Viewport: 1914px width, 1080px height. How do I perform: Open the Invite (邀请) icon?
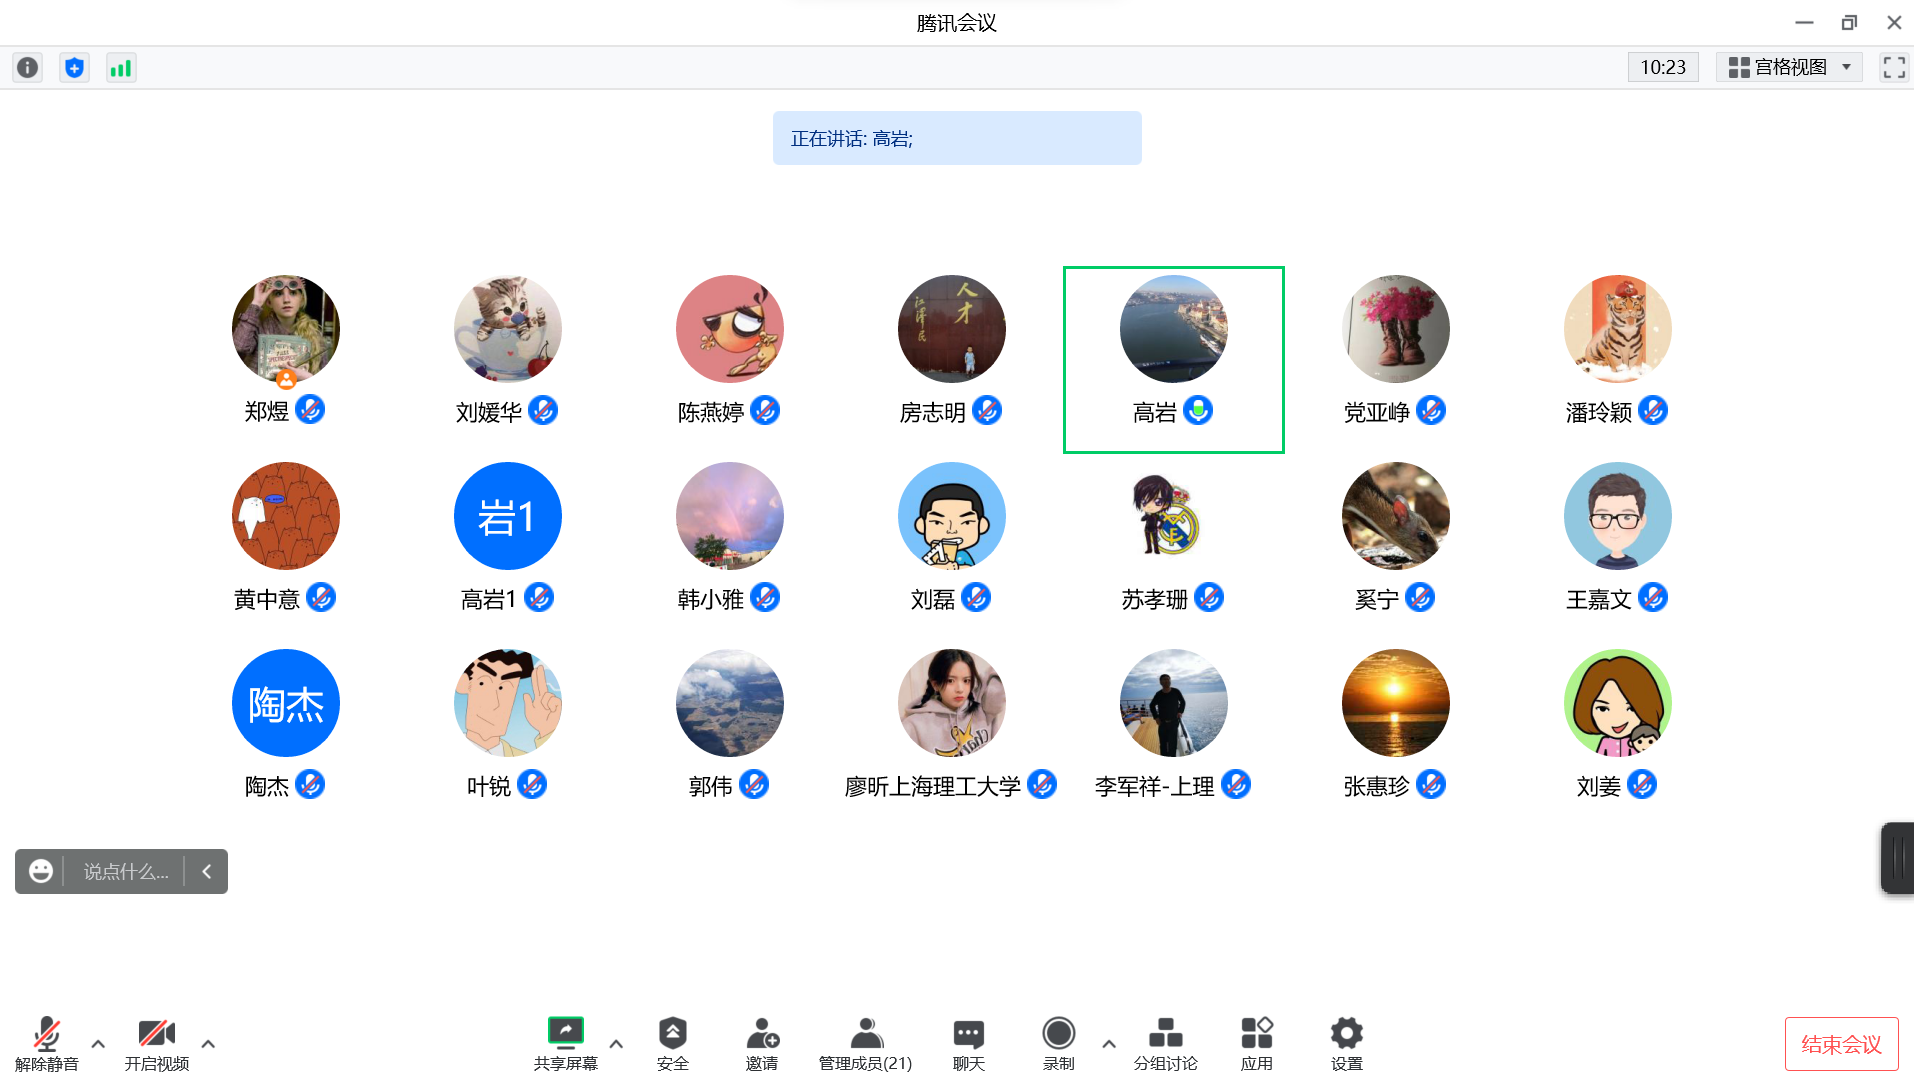coord(762,1042)
